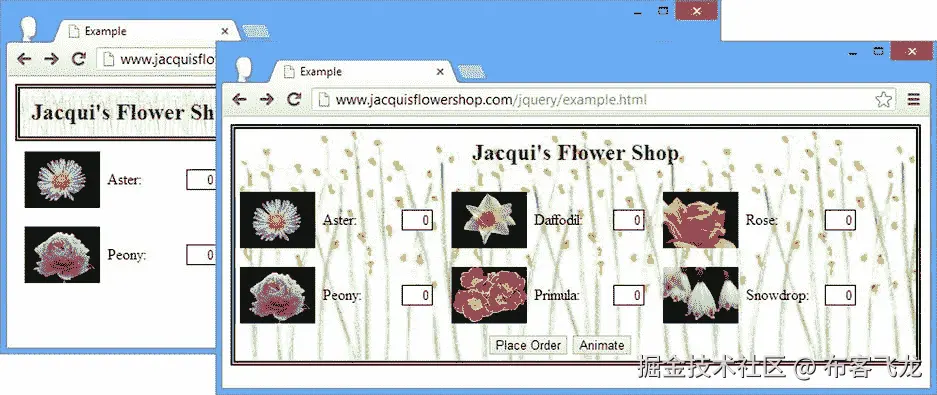
Task: Click the Peony flower image in front window
Action: pos(277,295)
